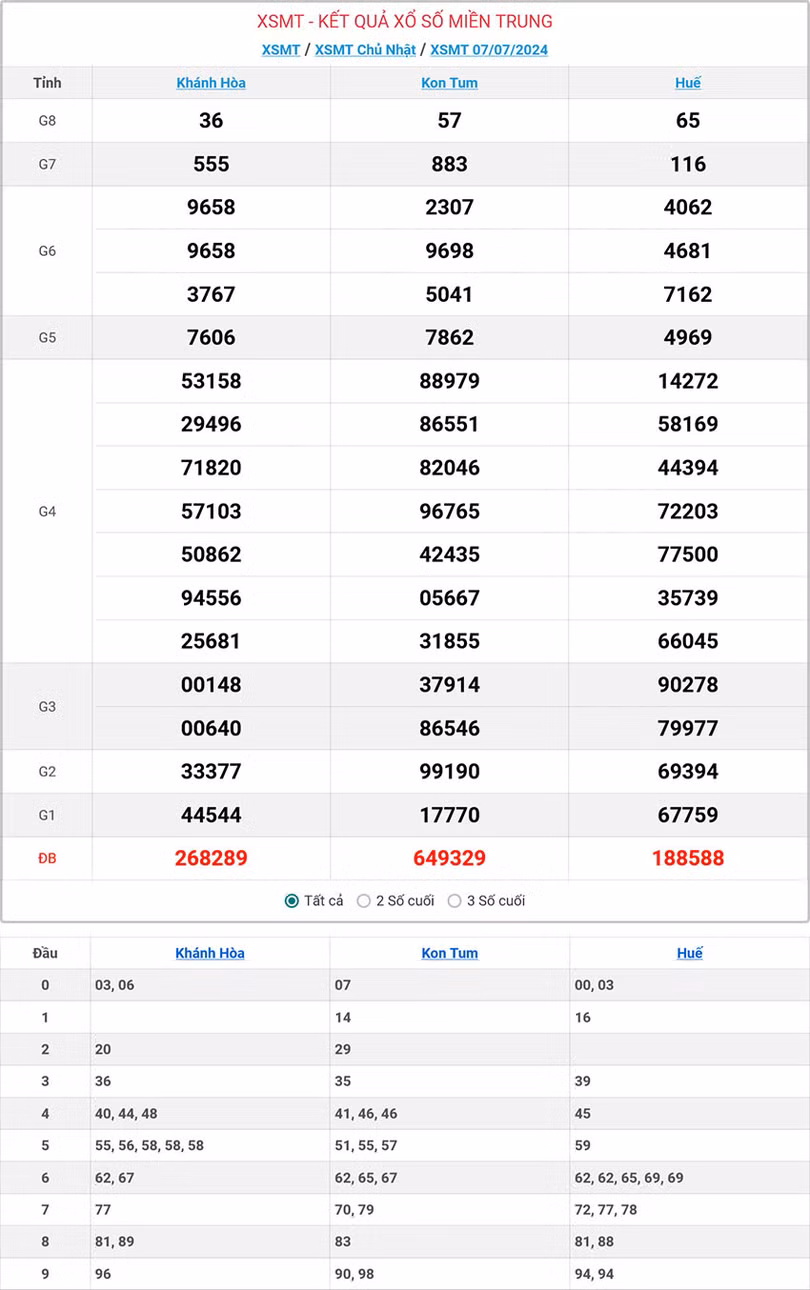Click Khánh Hòa link in the Đầu table header

[210, 953]
